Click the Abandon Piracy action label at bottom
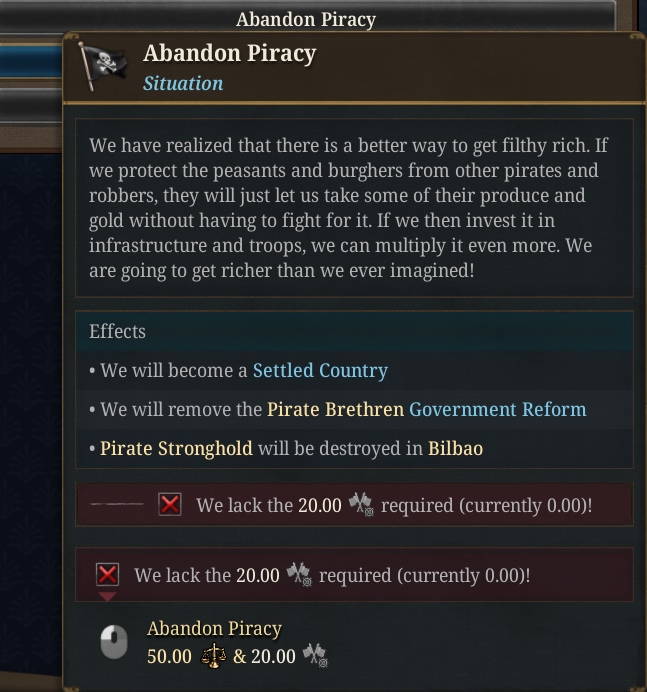This screenshot has height=692, width=647. point(214,628)
